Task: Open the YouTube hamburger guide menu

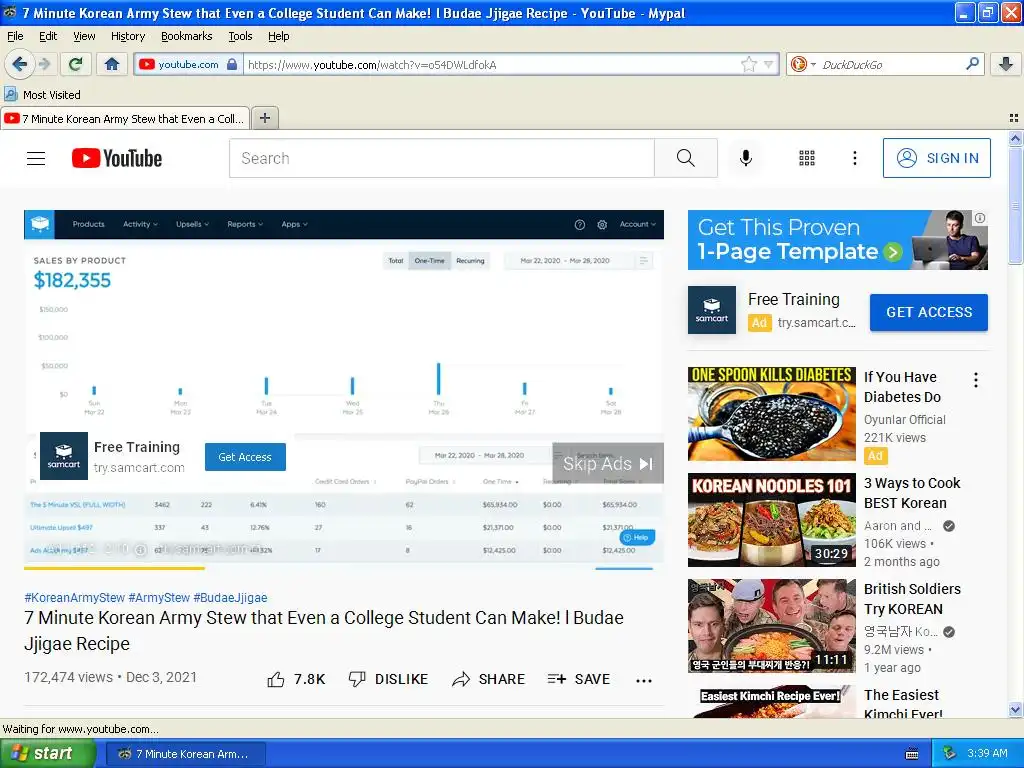Action: [x=36, y=158]
